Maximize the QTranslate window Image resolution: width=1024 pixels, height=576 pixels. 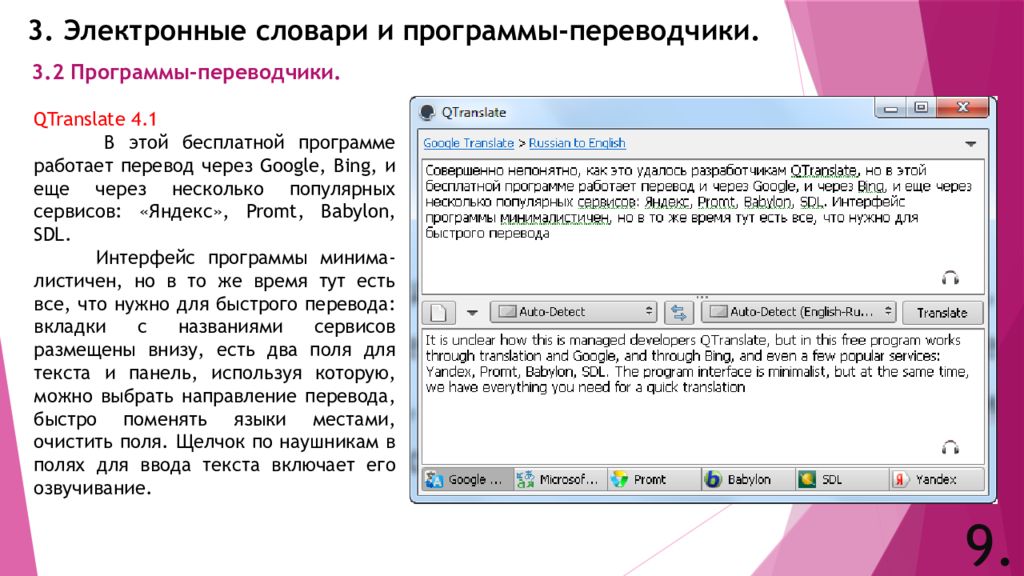[921, 108]
